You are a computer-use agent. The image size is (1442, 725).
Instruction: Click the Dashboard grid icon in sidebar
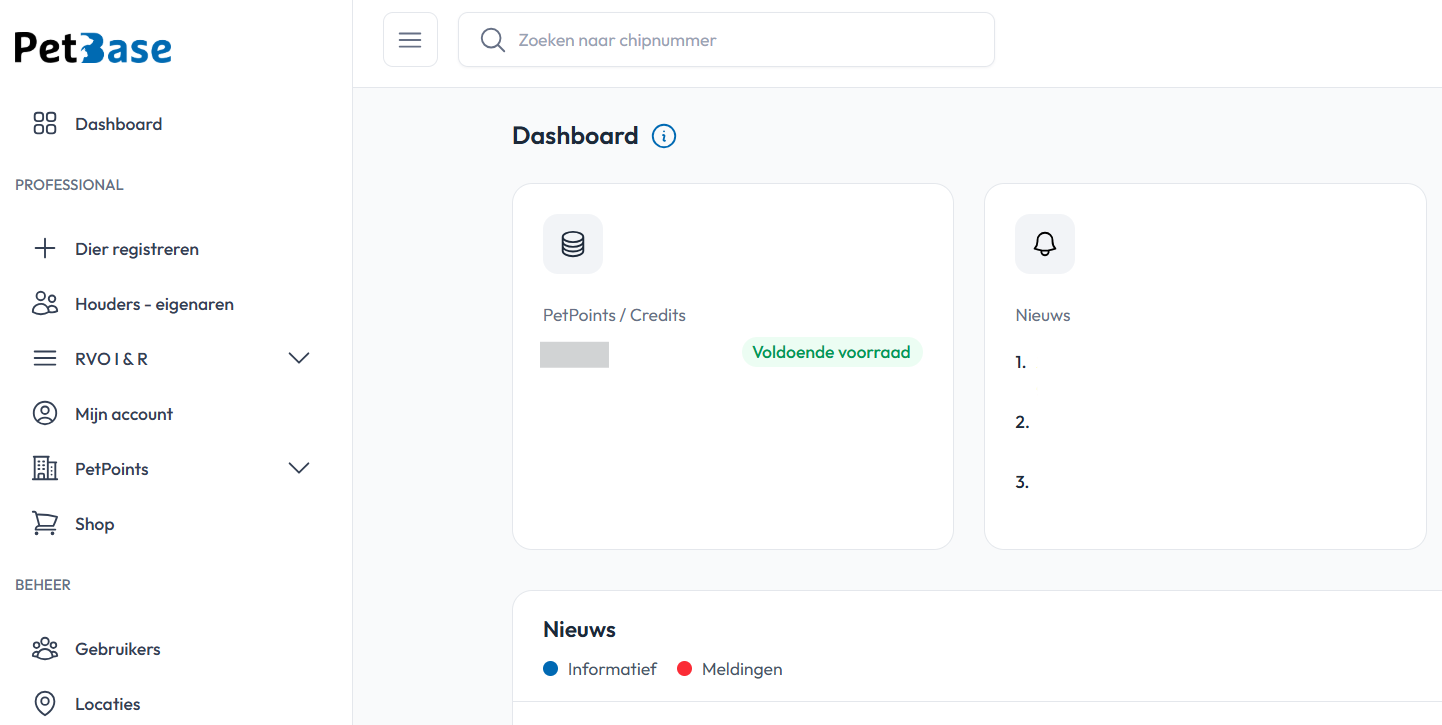(x=45, y=124)
